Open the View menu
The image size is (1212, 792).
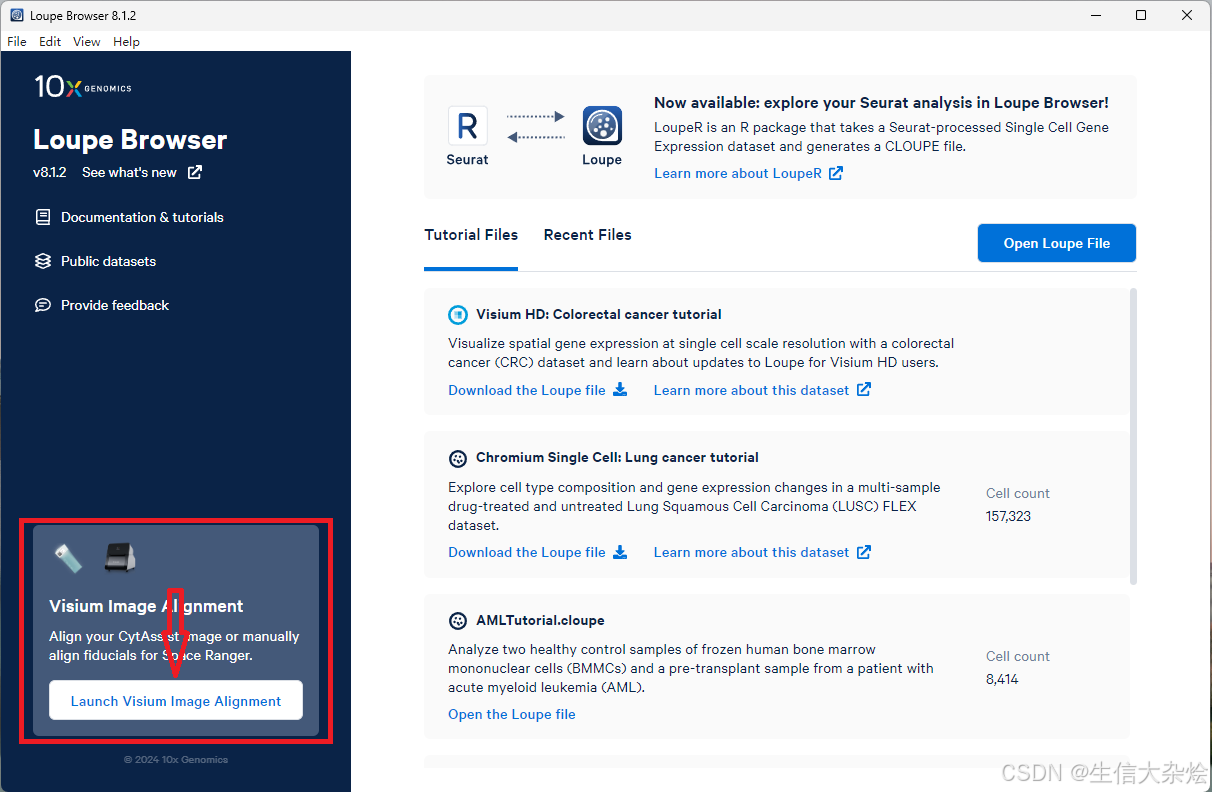pyautogui.click(x=87, y=41)
